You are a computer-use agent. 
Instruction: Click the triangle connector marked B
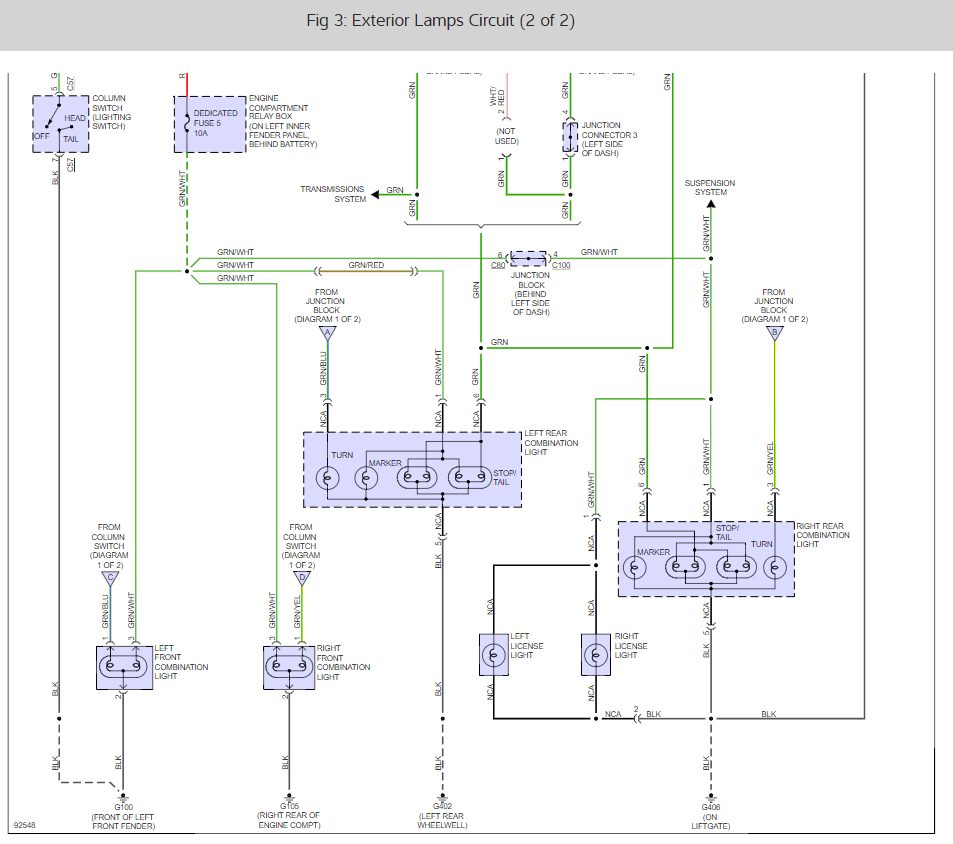pos(774,334)
